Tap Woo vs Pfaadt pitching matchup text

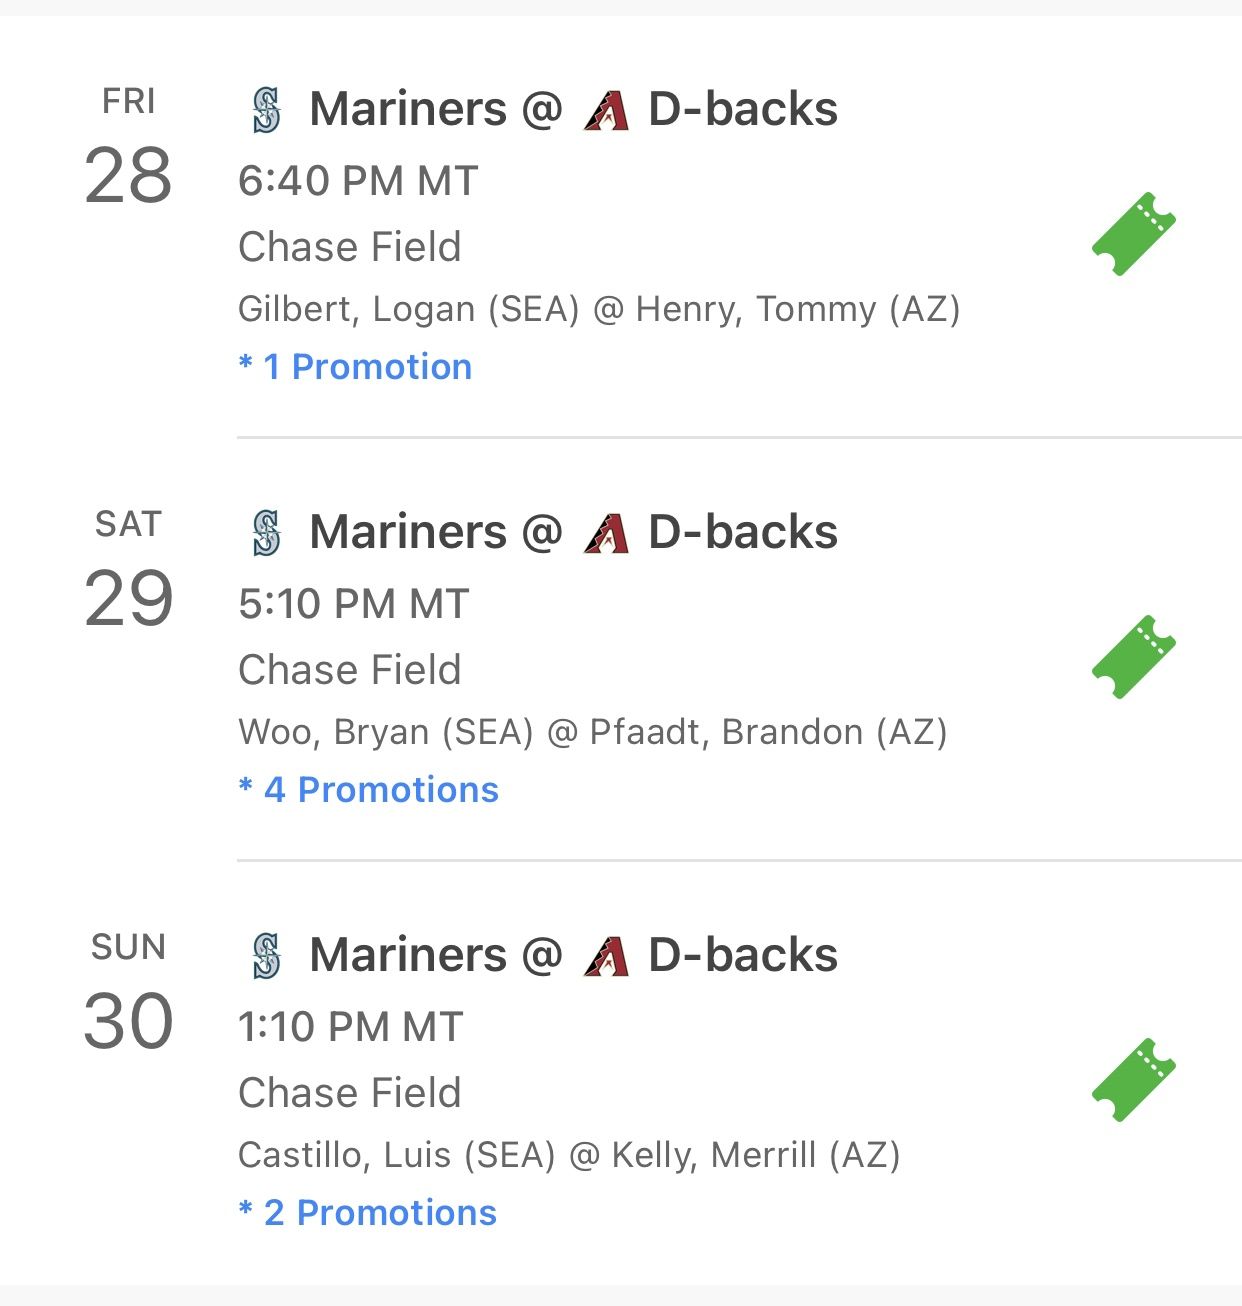pos(592,732)
